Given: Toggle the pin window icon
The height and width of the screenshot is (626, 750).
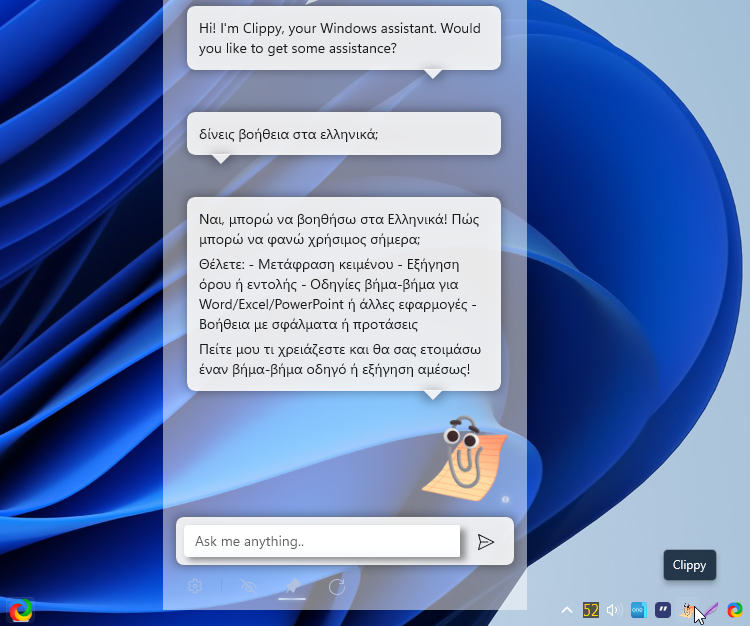Looking at the screenshot, I should [292, 587].
